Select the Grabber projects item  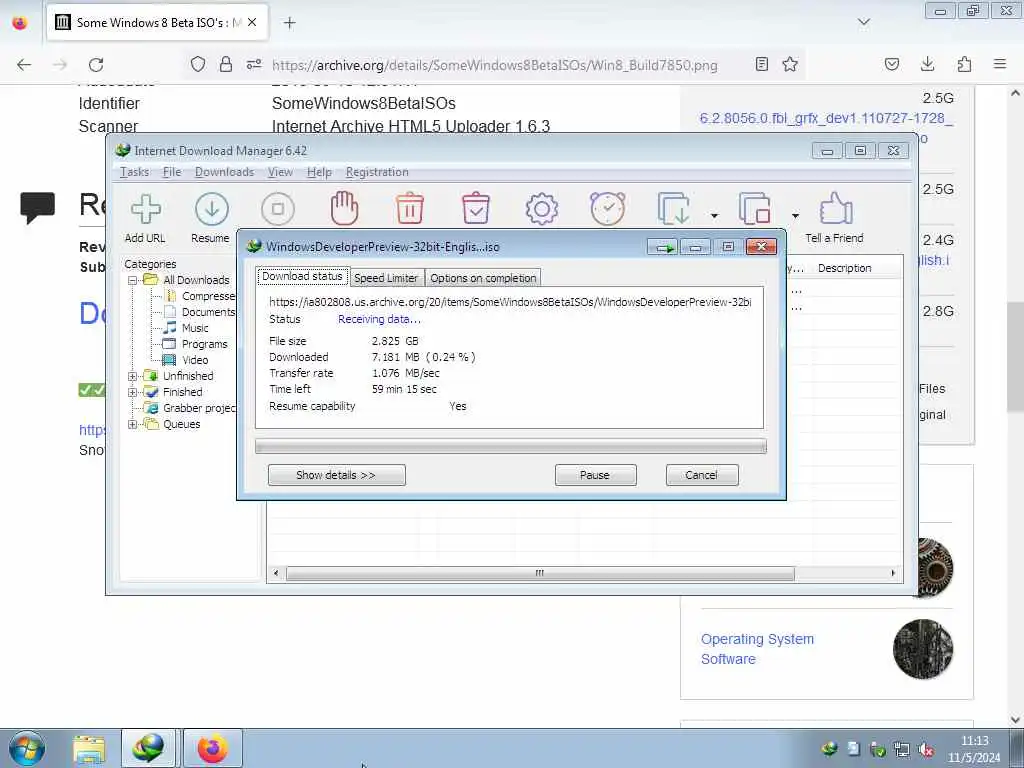pyautogui.click(x=199, y=408)
